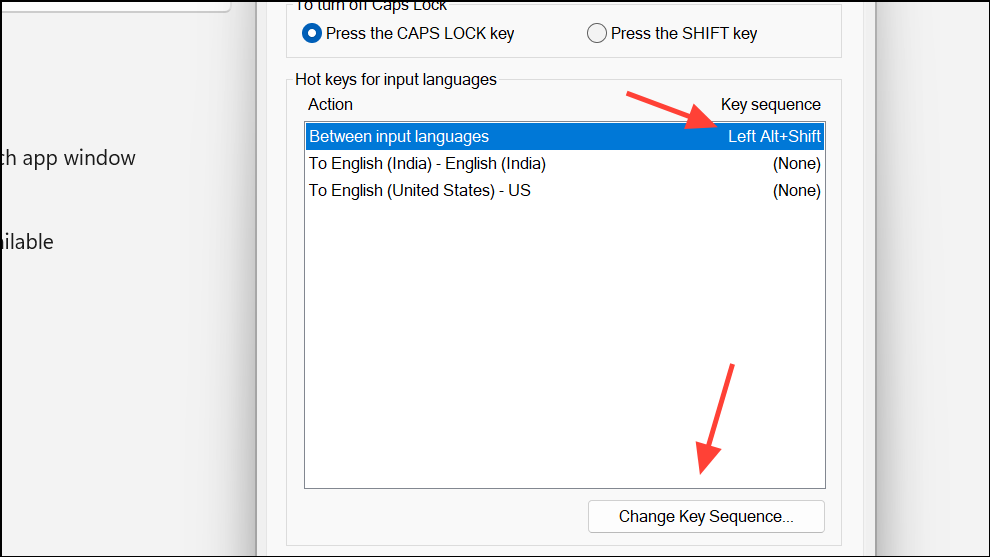Click red arrow pointing at Change Key Sequence

tap(718, 420)
